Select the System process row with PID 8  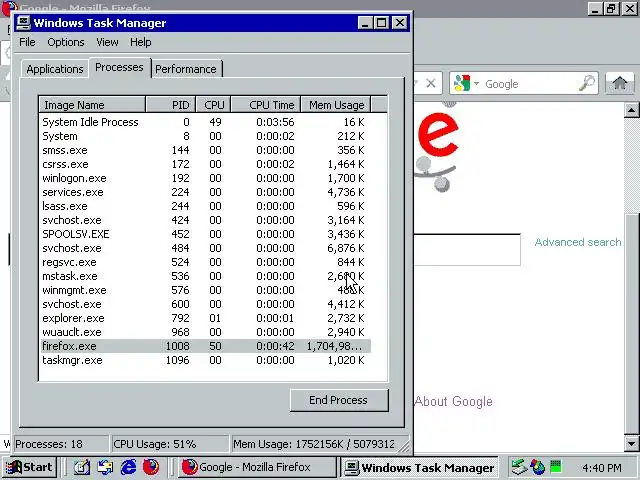pos(205,136)
